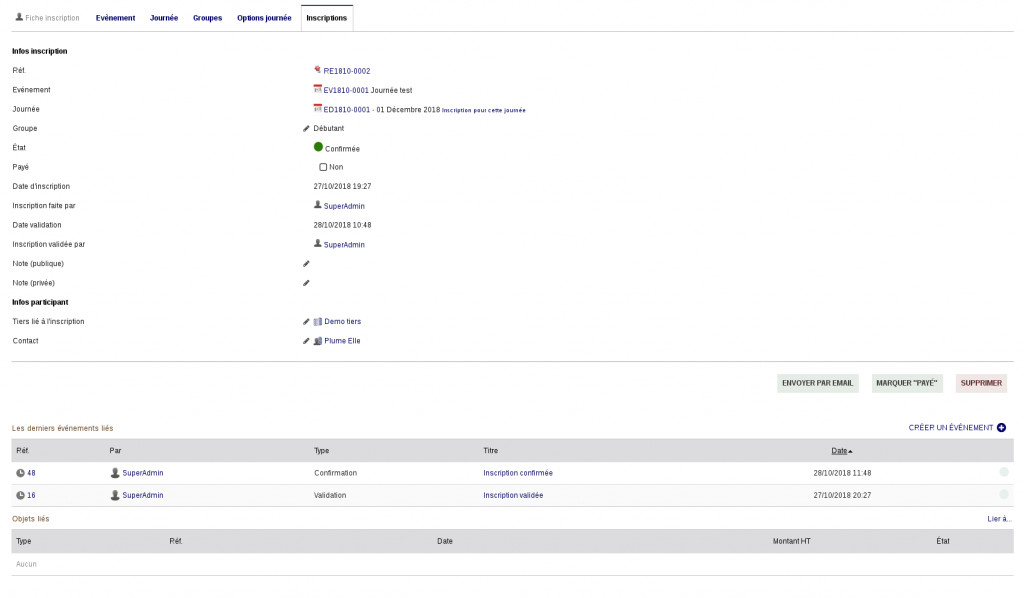Open SuperAdmin in Validation event row
The width and height of the screenshot is (1024, 598).
coord(143,496)
